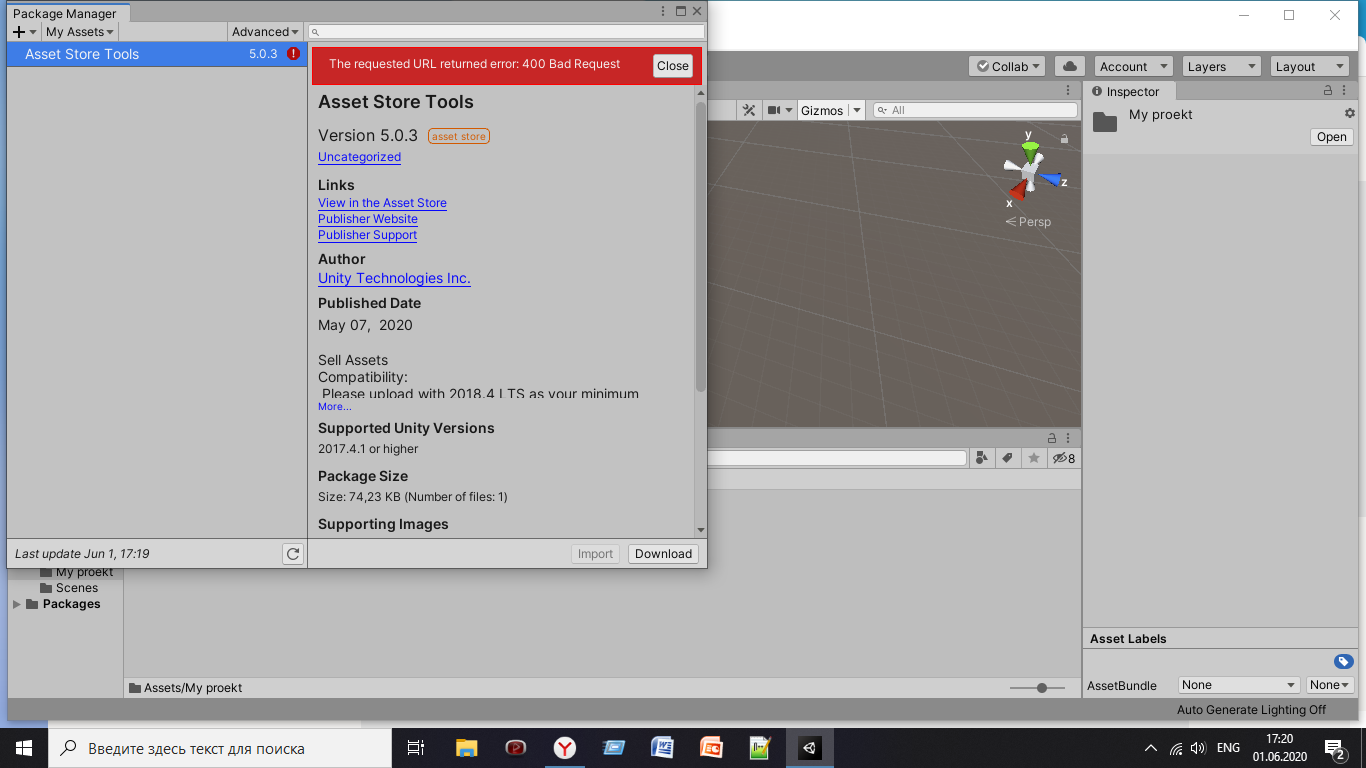Viewport: 1366px width, 768px height.
Task: Open File Explorer from the taskbar
Action: pos(467,748)
